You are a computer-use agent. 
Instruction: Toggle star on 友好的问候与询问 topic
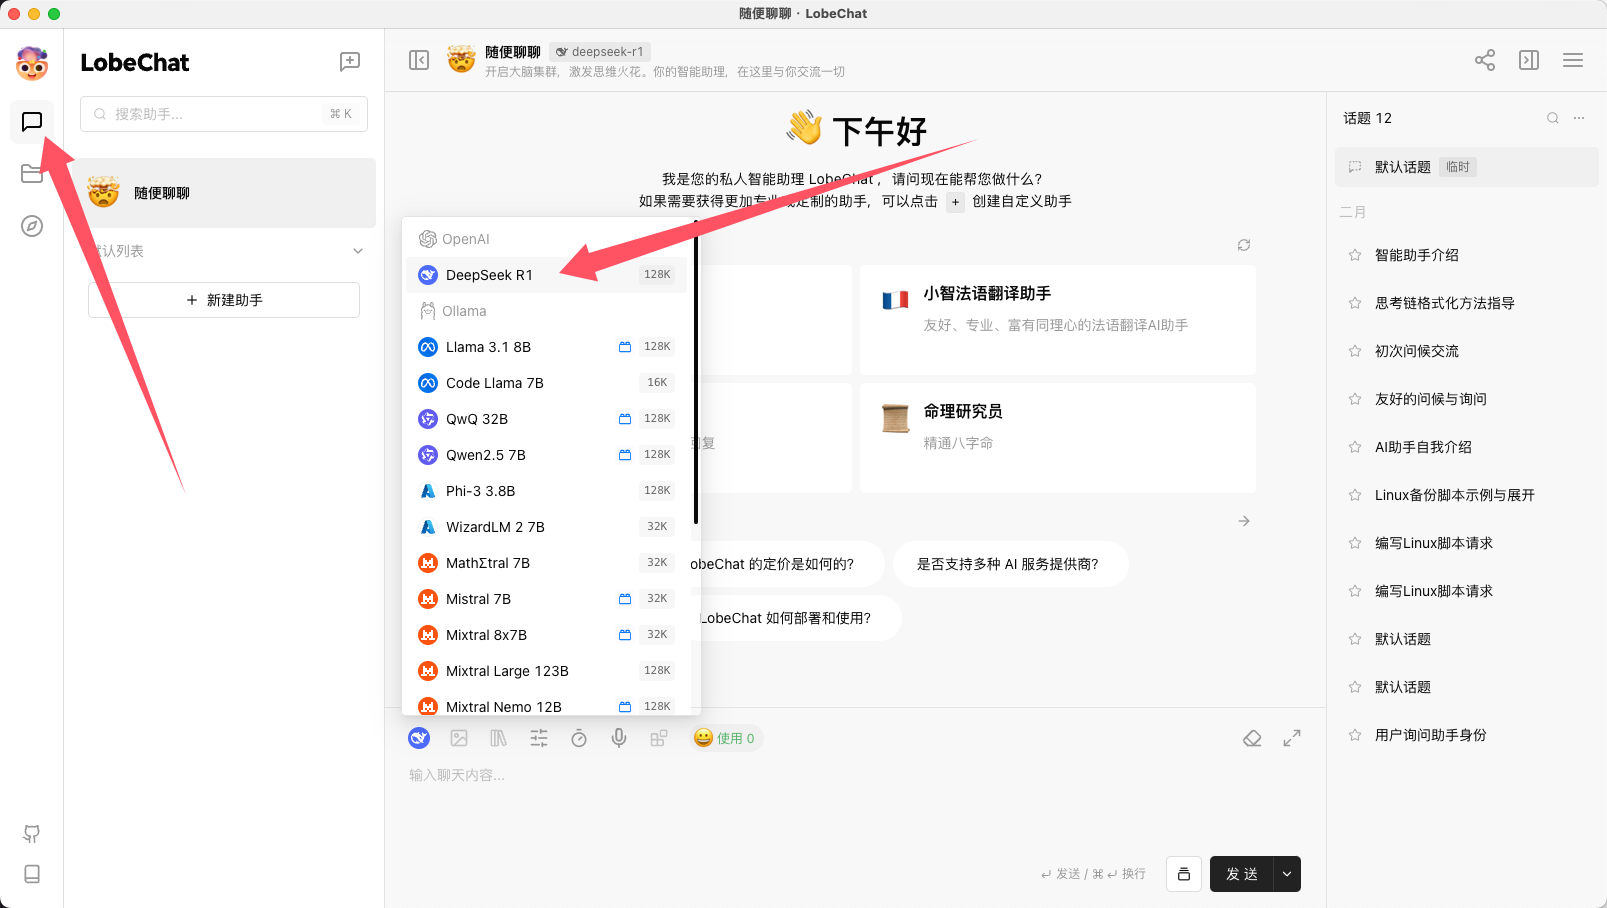click(x=1355, y=399)
